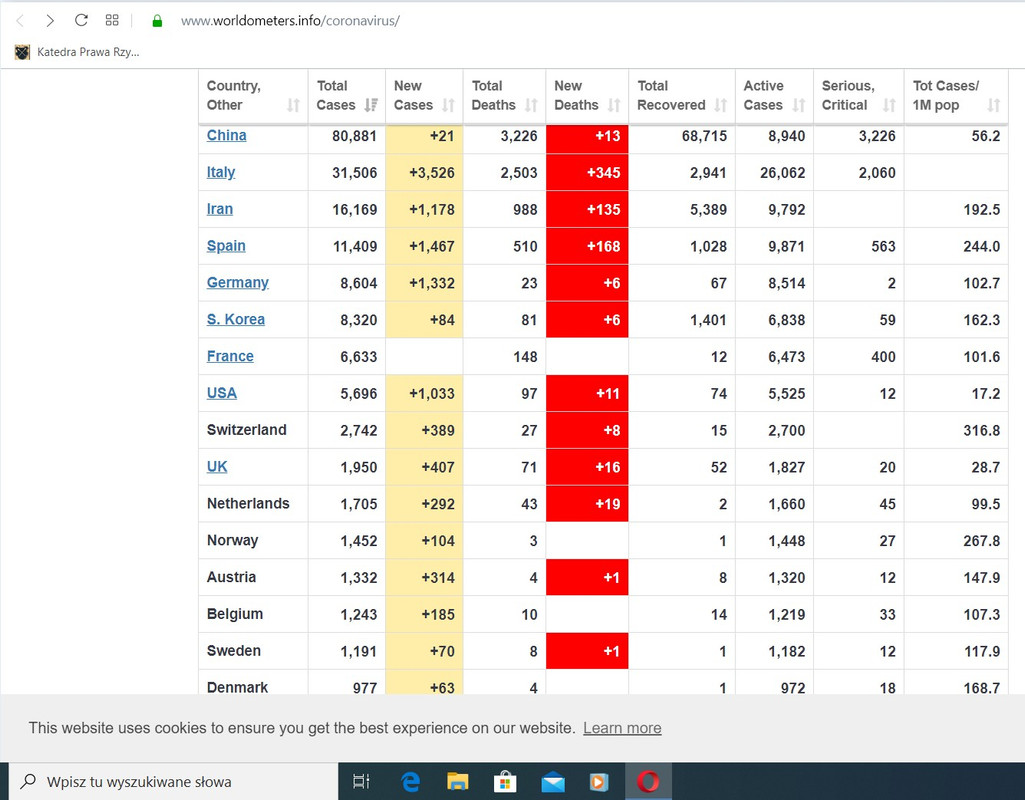
Task: Open the S. Korea country link
Action: pos(236,319)
